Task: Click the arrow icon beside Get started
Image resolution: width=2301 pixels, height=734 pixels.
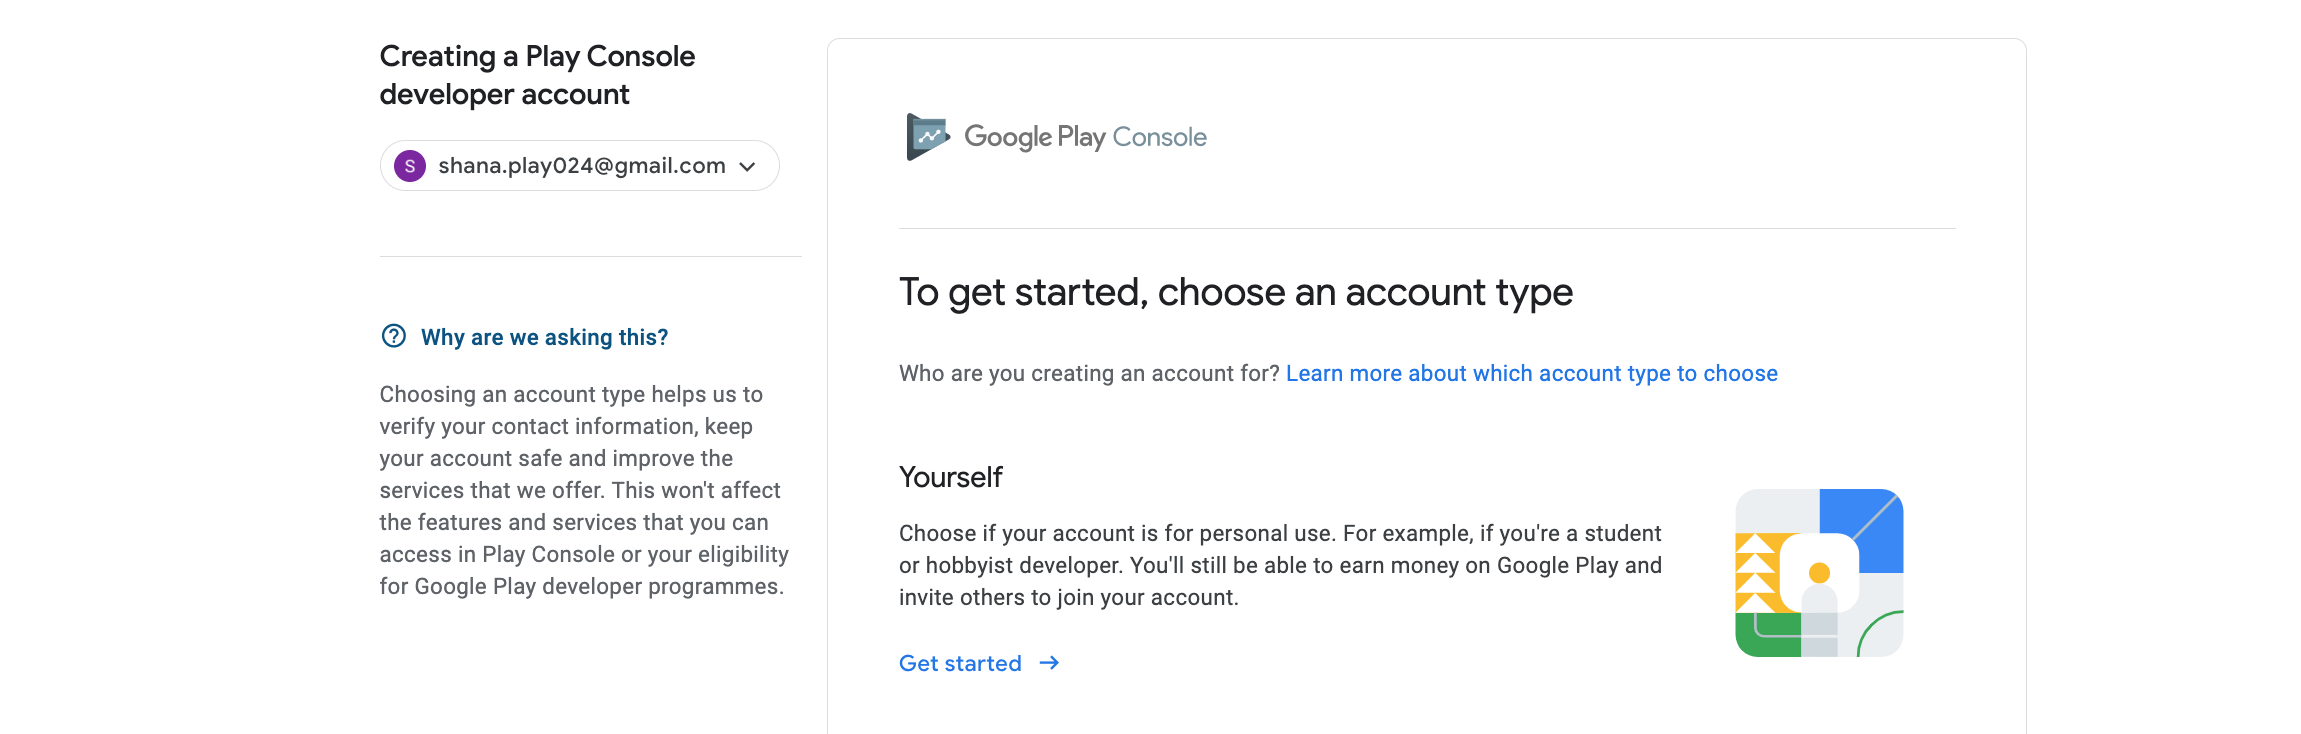Action: (x=1049, y=663)
